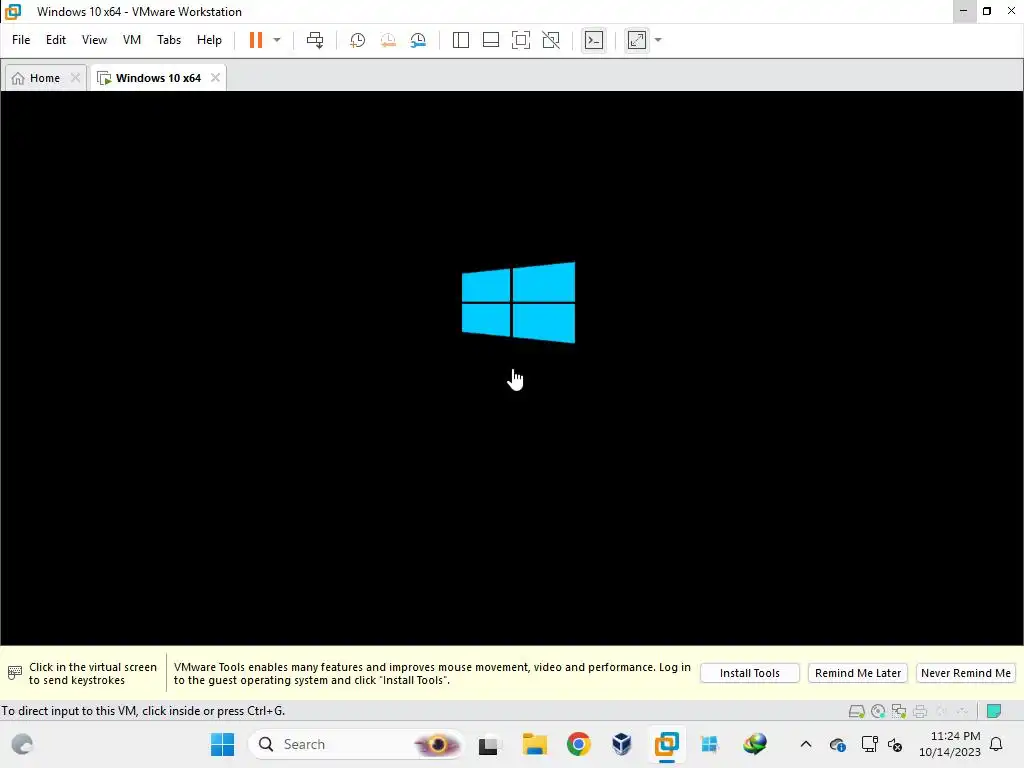Open the Tabs menu
This screenshot has width=1024, height=768.
(168, 40)
